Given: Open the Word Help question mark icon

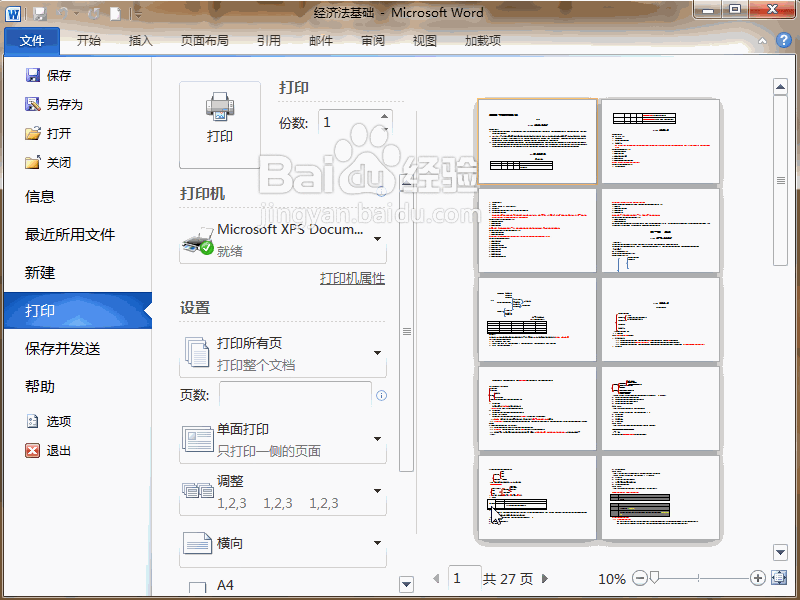Looking at the screenshot, I should [x=784, y=40].
